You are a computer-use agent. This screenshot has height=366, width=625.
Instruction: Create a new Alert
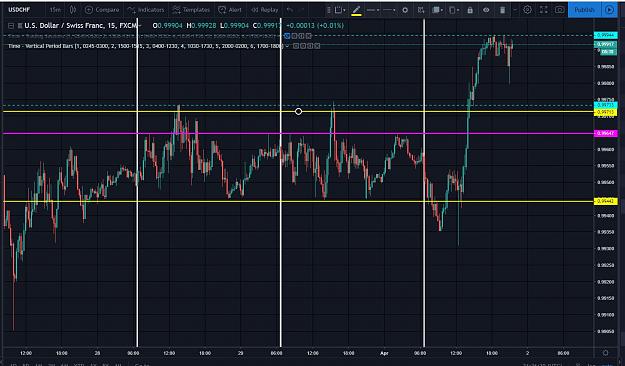click(x=230, y=10)
